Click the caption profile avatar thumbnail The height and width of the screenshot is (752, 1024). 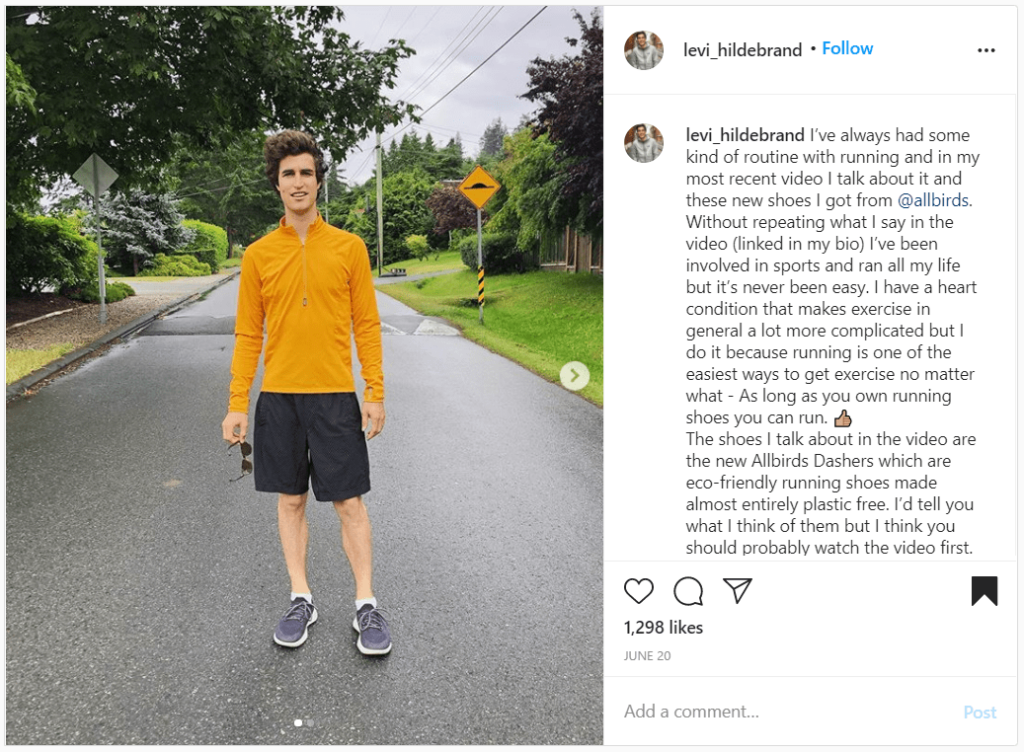click(x=644, y=143)
